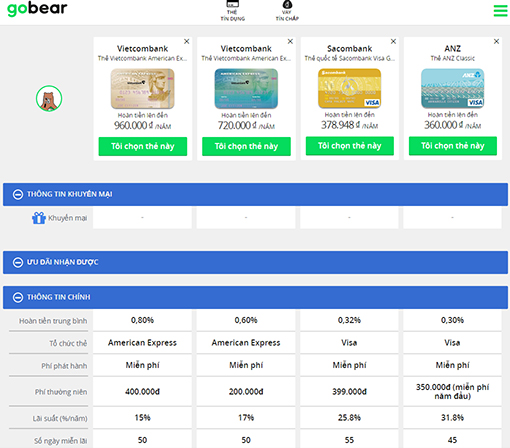Click the ANZ card title
The width and height of the screenshot is (510, 448).
pos(453,49)
